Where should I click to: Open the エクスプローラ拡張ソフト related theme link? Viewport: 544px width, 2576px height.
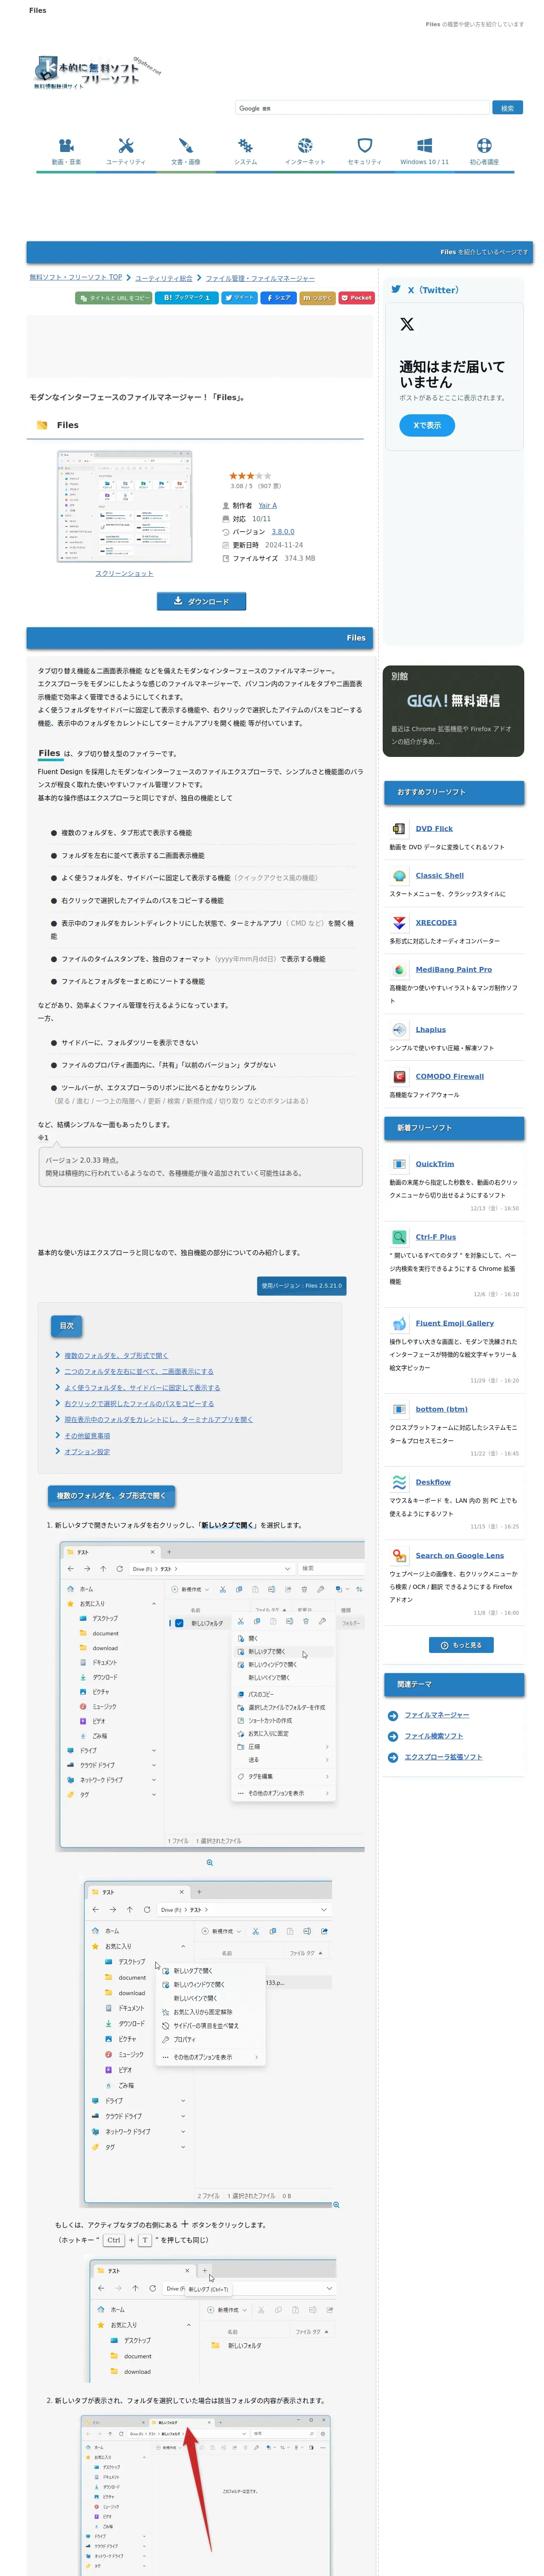[x=443, y=1757]
